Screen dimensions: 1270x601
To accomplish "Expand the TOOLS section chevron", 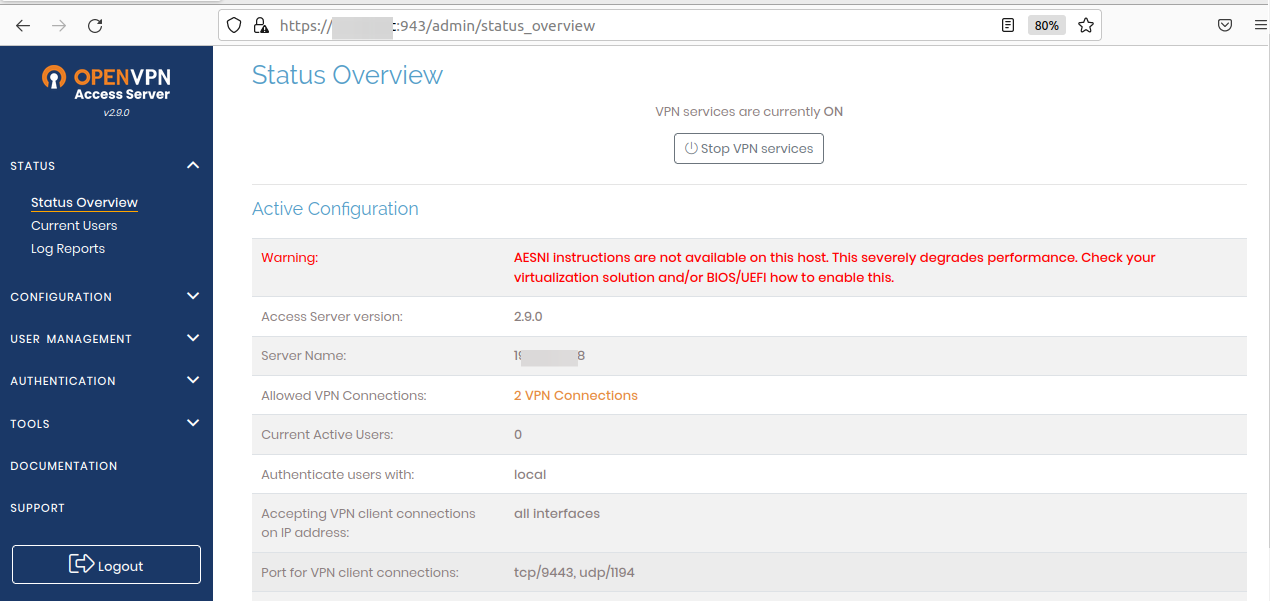I will [x=193, y=423].
